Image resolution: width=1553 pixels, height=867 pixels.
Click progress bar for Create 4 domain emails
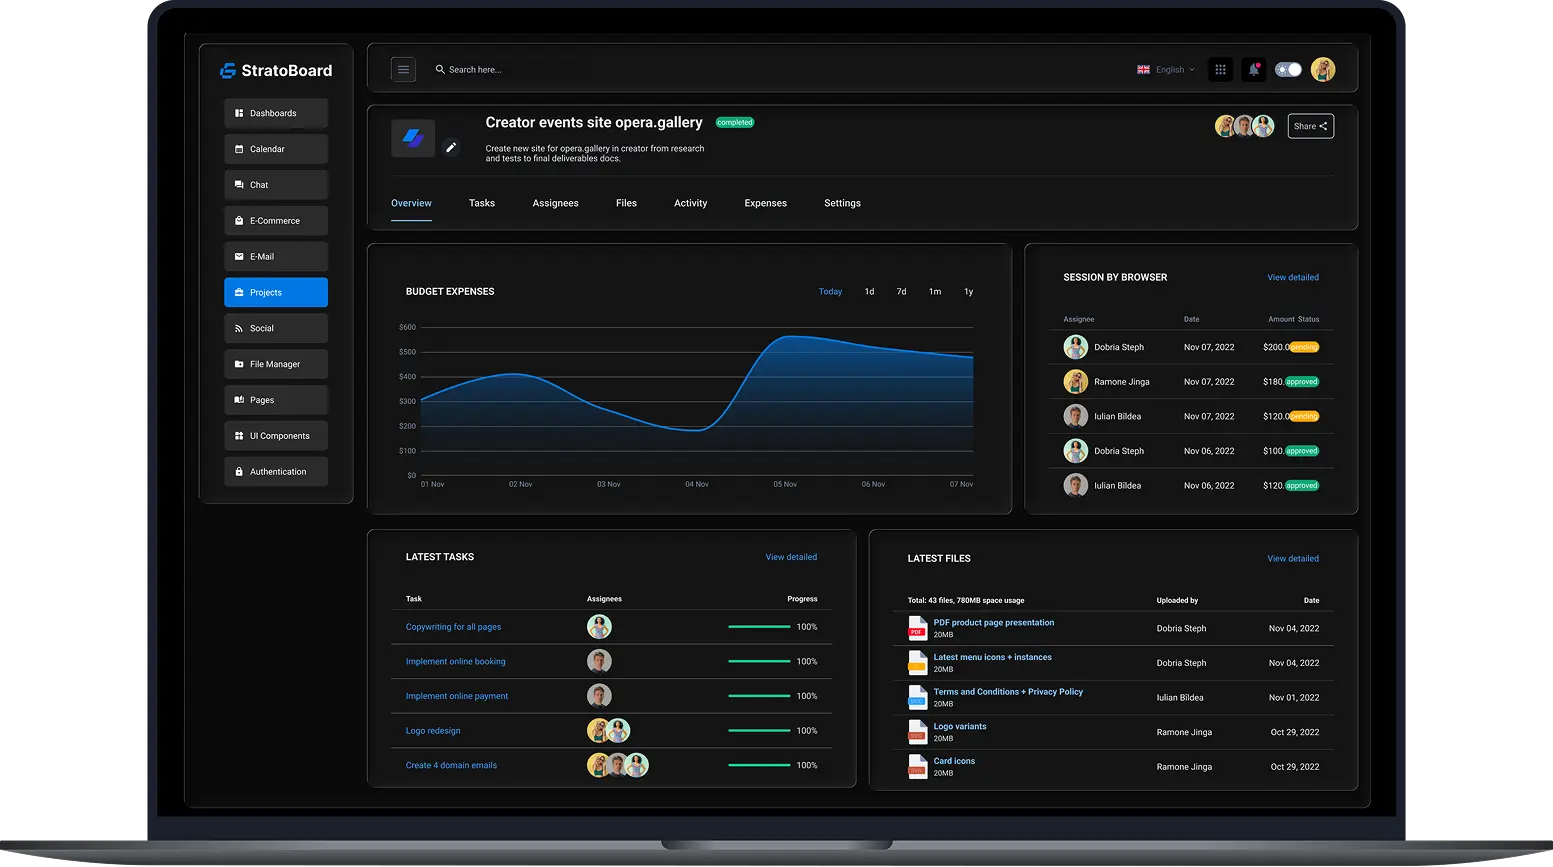point(759,765)
